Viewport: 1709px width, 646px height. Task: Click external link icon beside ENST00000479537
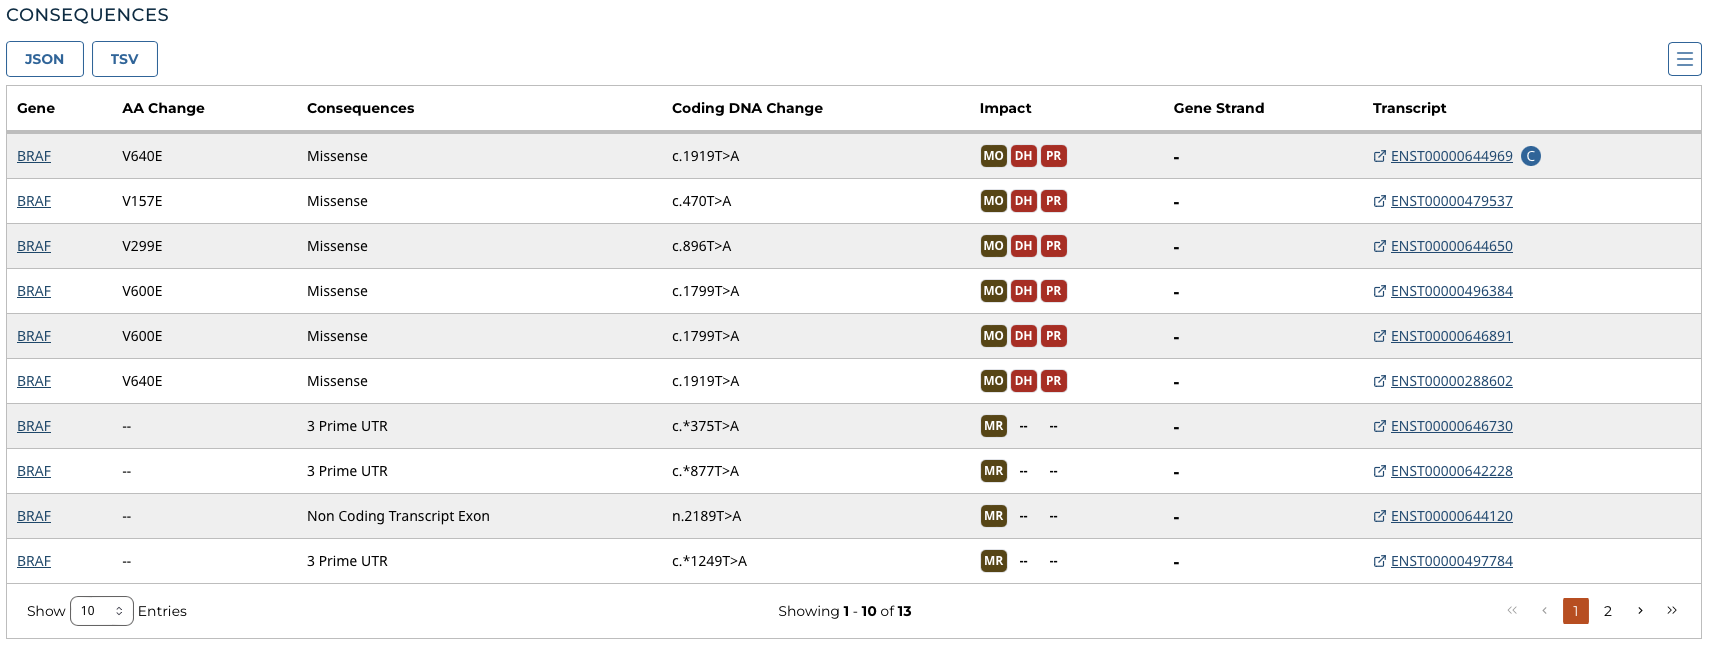(x=1379, y=201)
